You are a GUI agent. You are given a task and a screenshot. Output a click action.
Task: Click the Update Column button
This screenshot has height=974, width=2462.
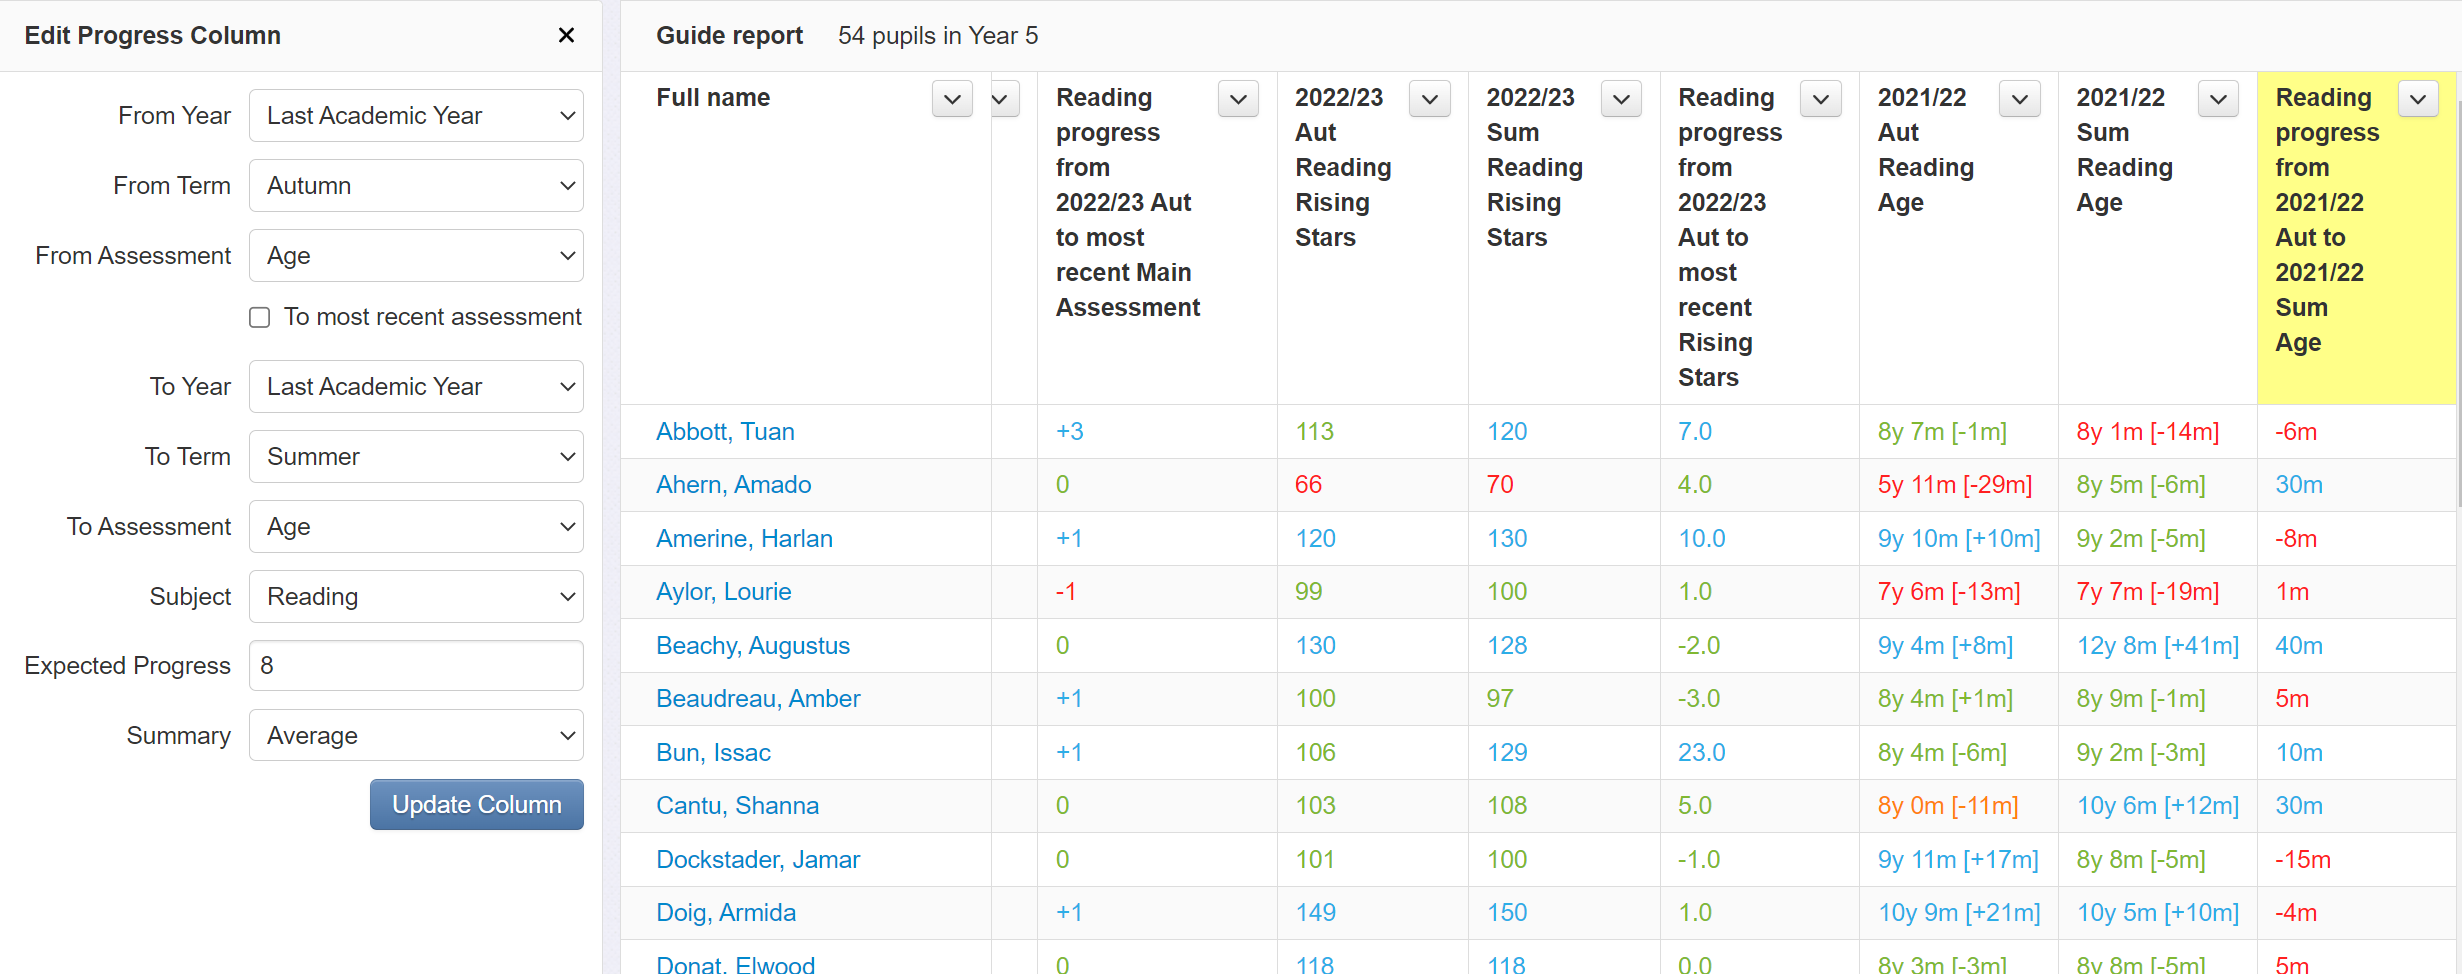[477, 805]
